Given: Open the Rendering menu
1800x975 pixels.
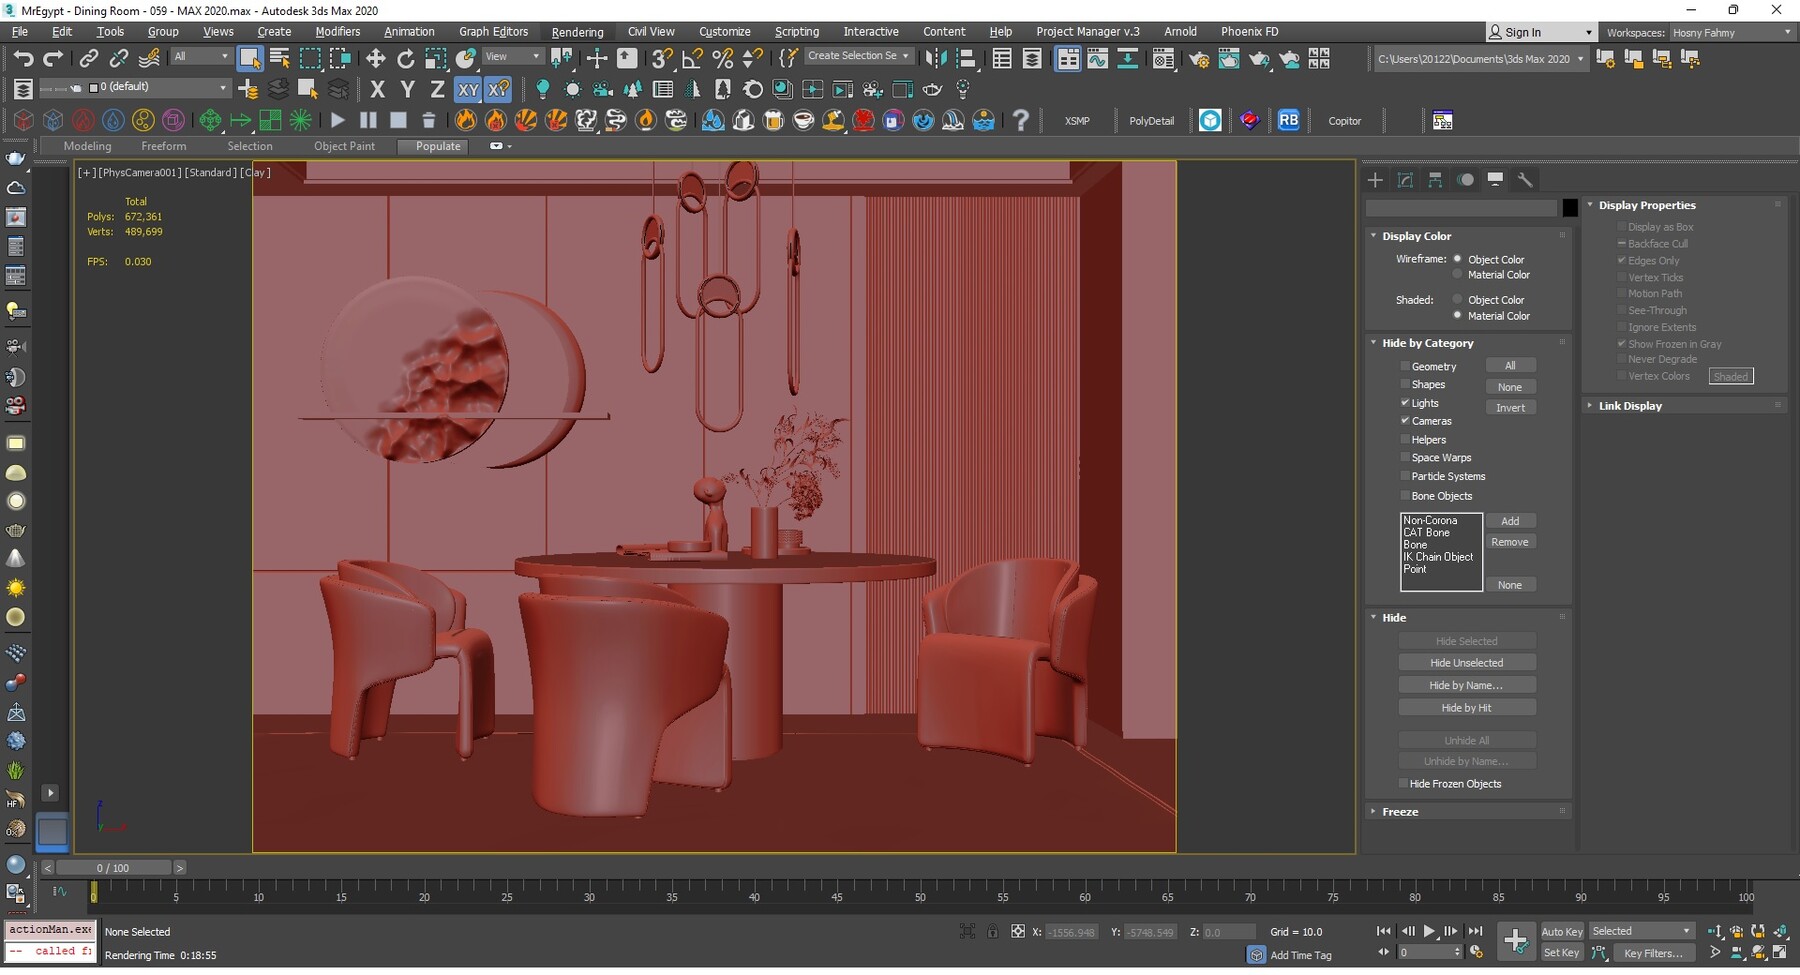Looking at the screenshot, I should tap(577, 31).
